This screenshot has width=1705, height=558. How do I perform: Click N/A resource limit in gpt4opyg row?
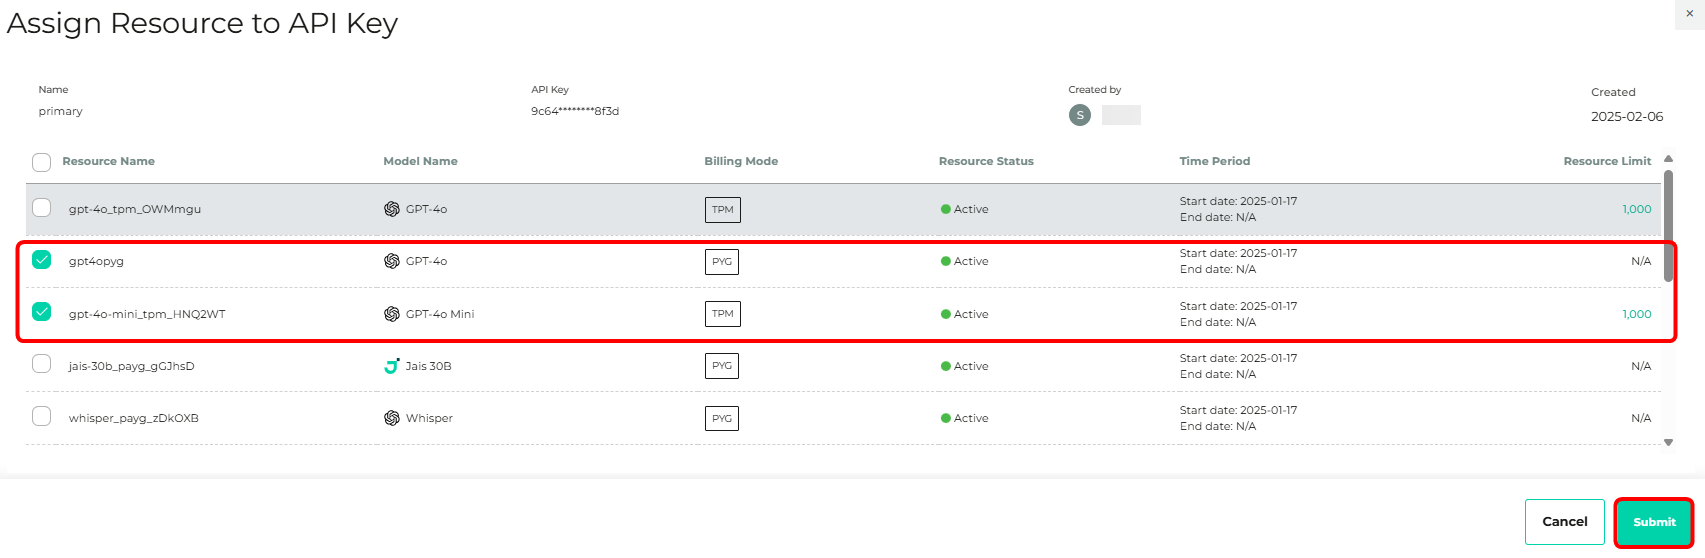(x=1641, y=261)
